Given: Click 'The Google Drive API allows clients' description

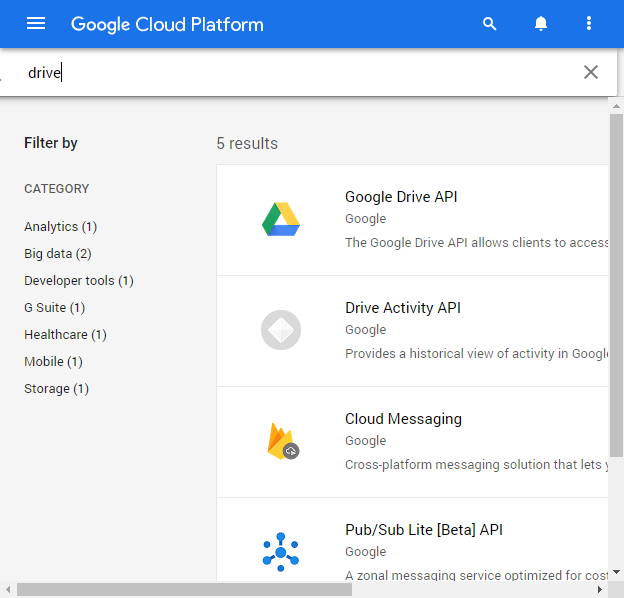Looking at the screenshot, I should point(476,243).
